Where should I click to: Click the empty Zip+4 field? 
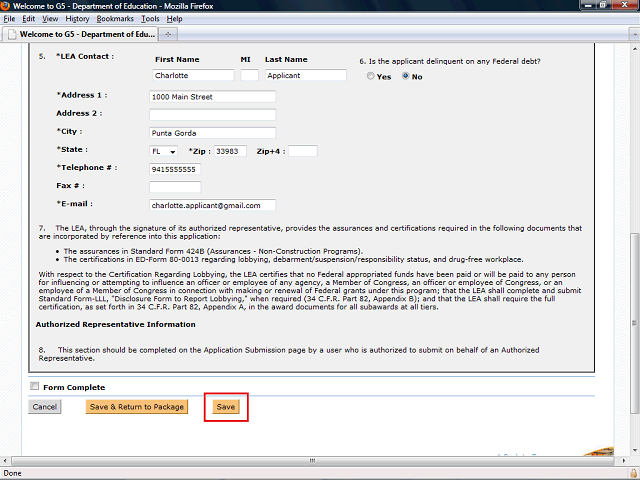[x=302, y=151]
